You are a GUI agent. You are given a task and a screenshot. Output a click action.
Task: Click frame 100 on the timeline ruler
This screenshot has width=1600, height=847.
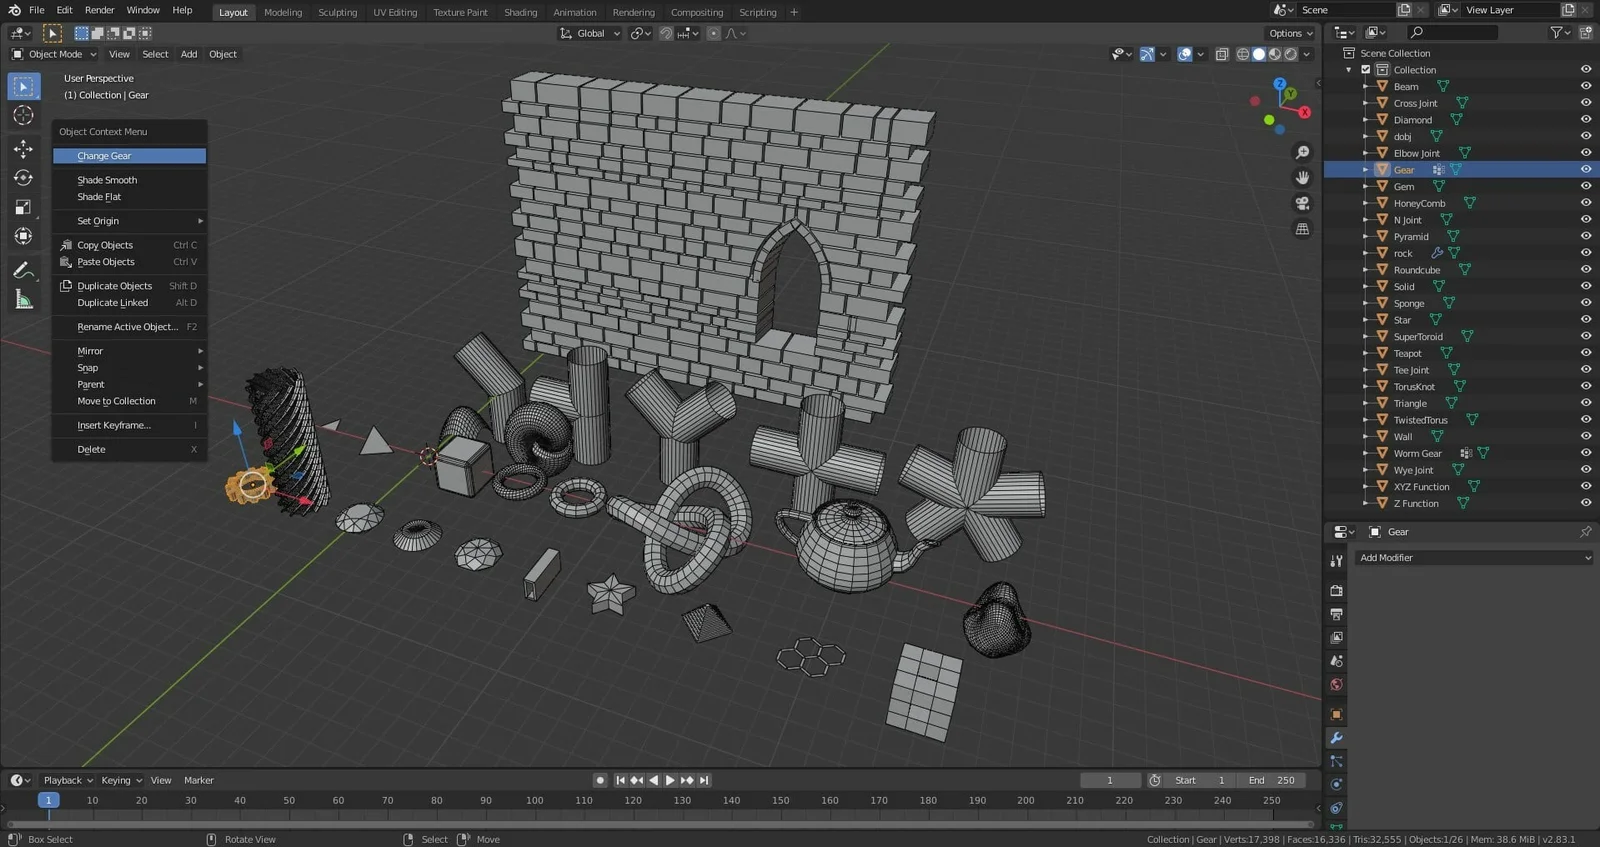click(x=535, y=800)
